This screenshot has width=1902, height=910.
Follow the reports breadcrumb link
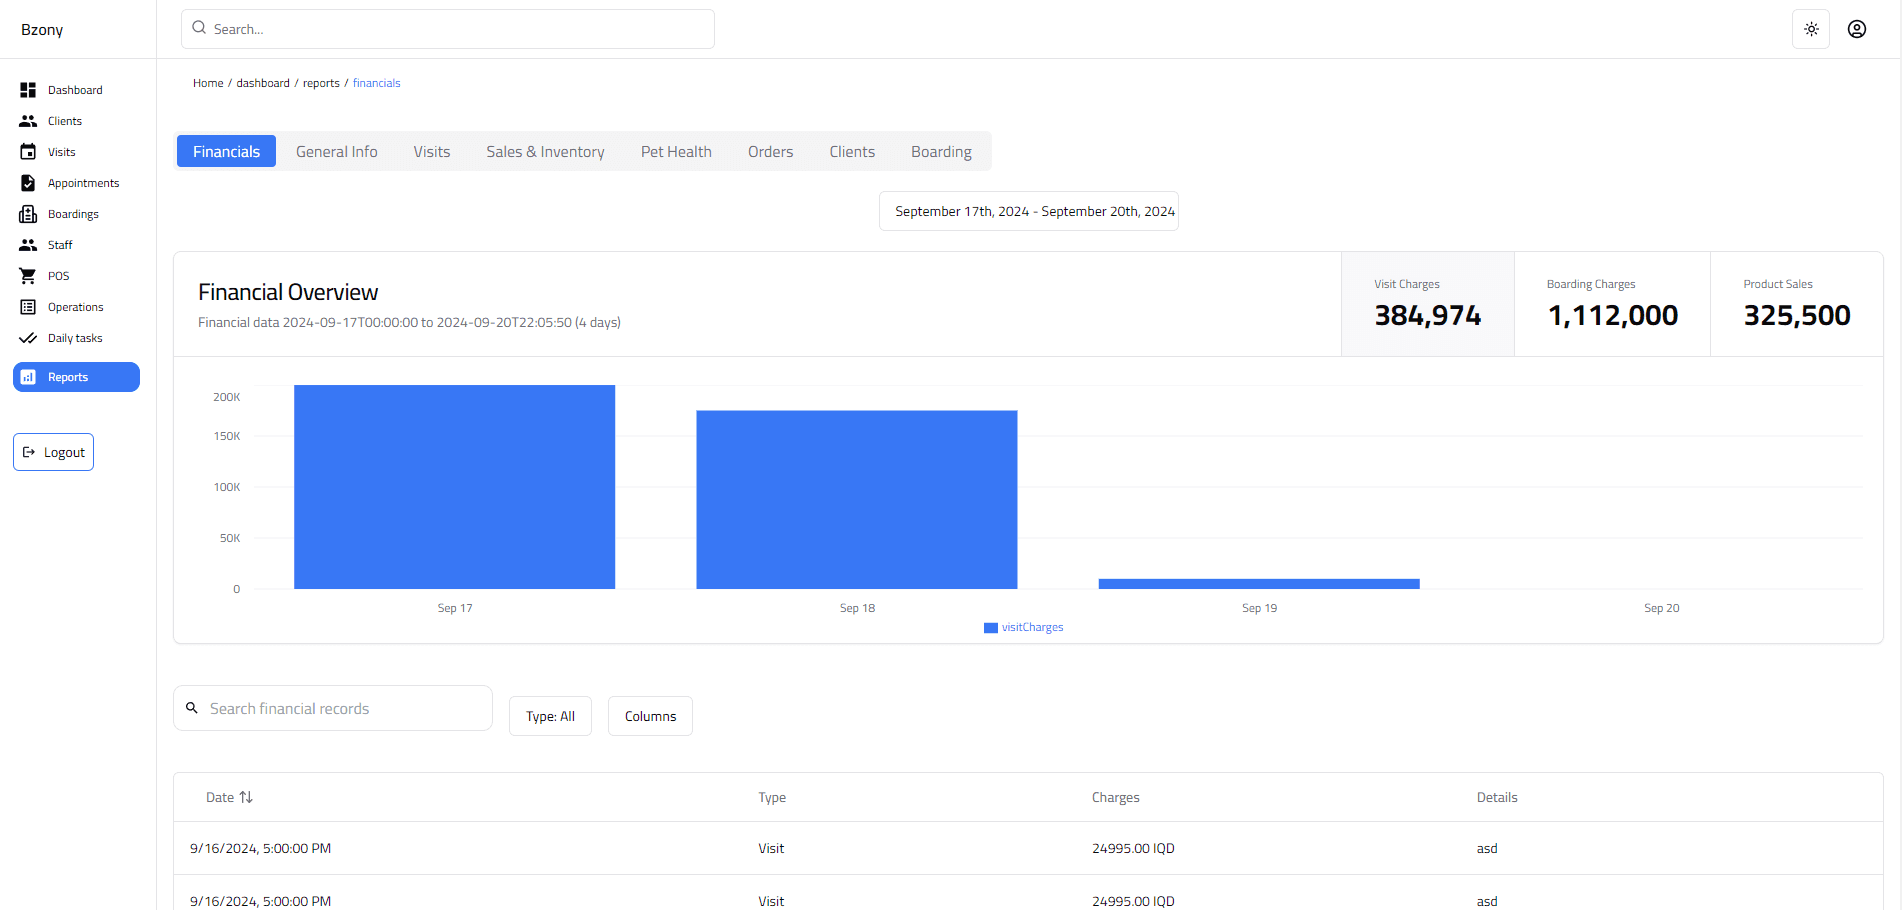click(x=321, y=82)
